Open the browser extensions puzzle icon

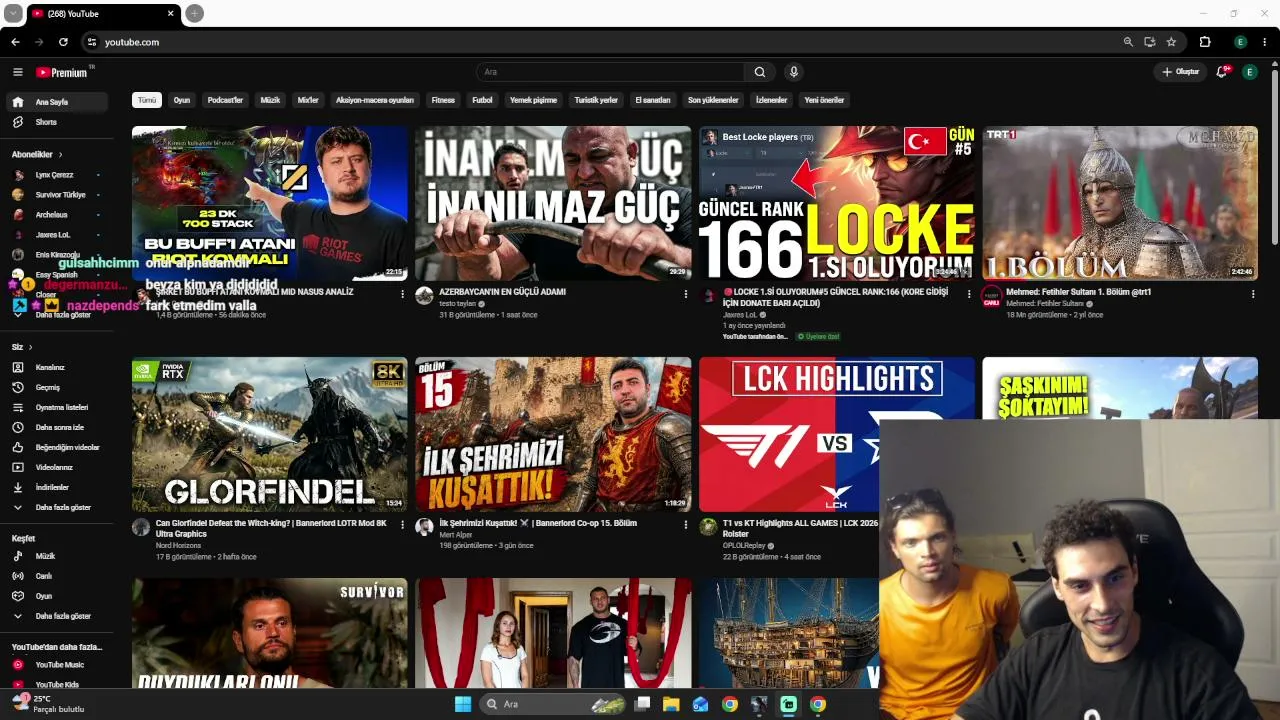point(1205,42)
